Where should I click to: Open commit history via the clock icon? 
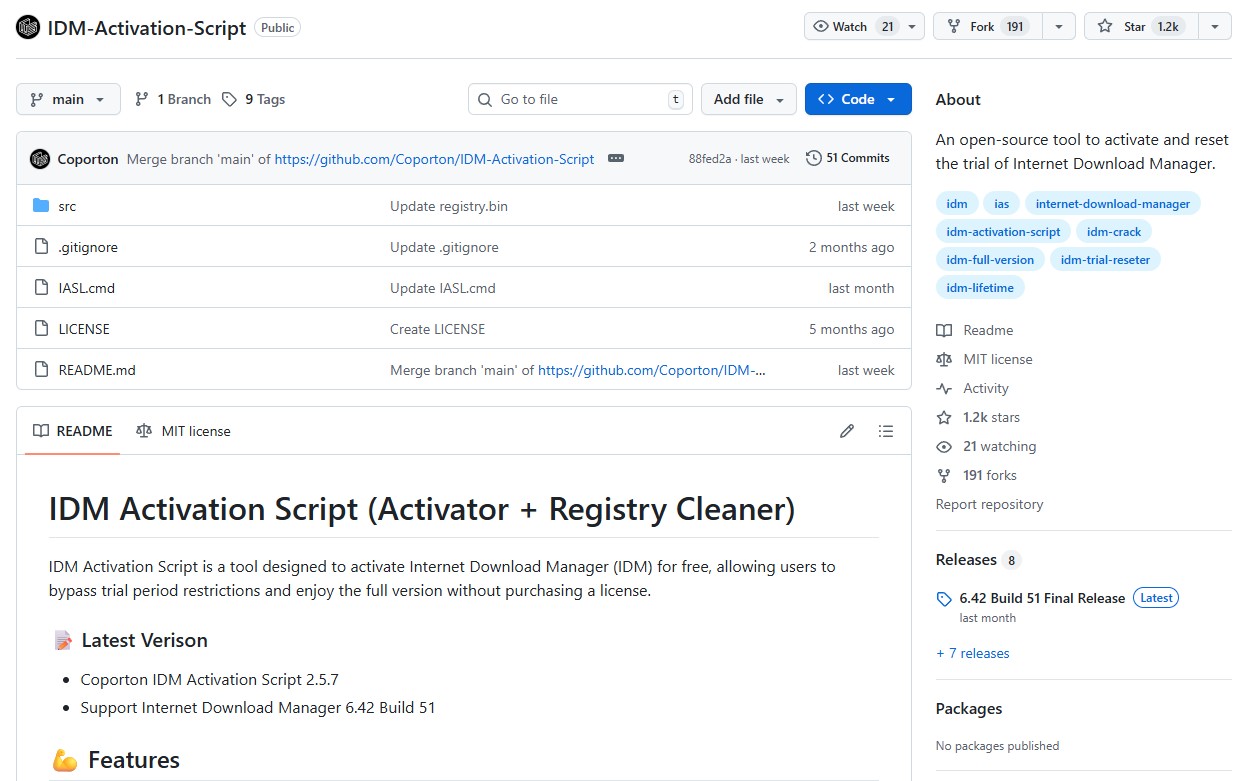811,157
